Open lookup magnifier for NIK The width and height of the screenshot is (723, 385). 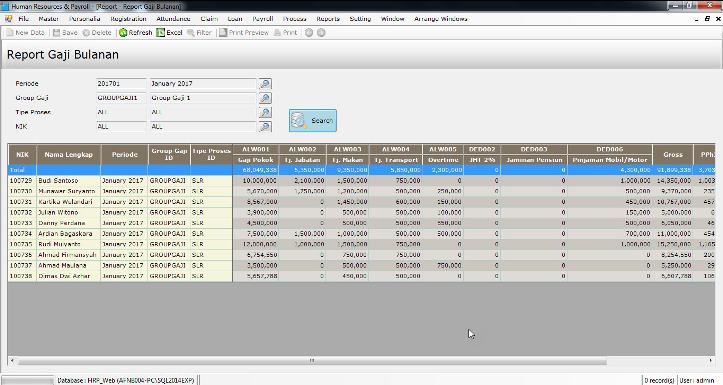(x=265, y=127)
